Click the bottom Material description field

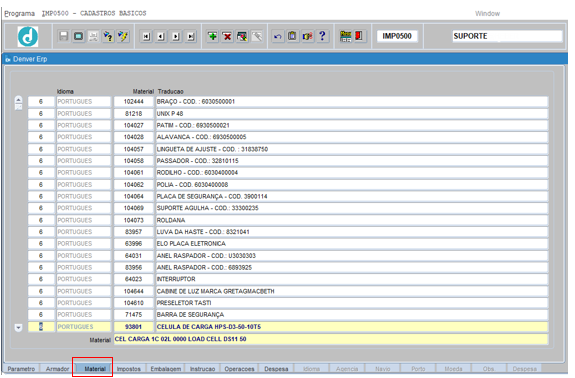pos(331,339)
